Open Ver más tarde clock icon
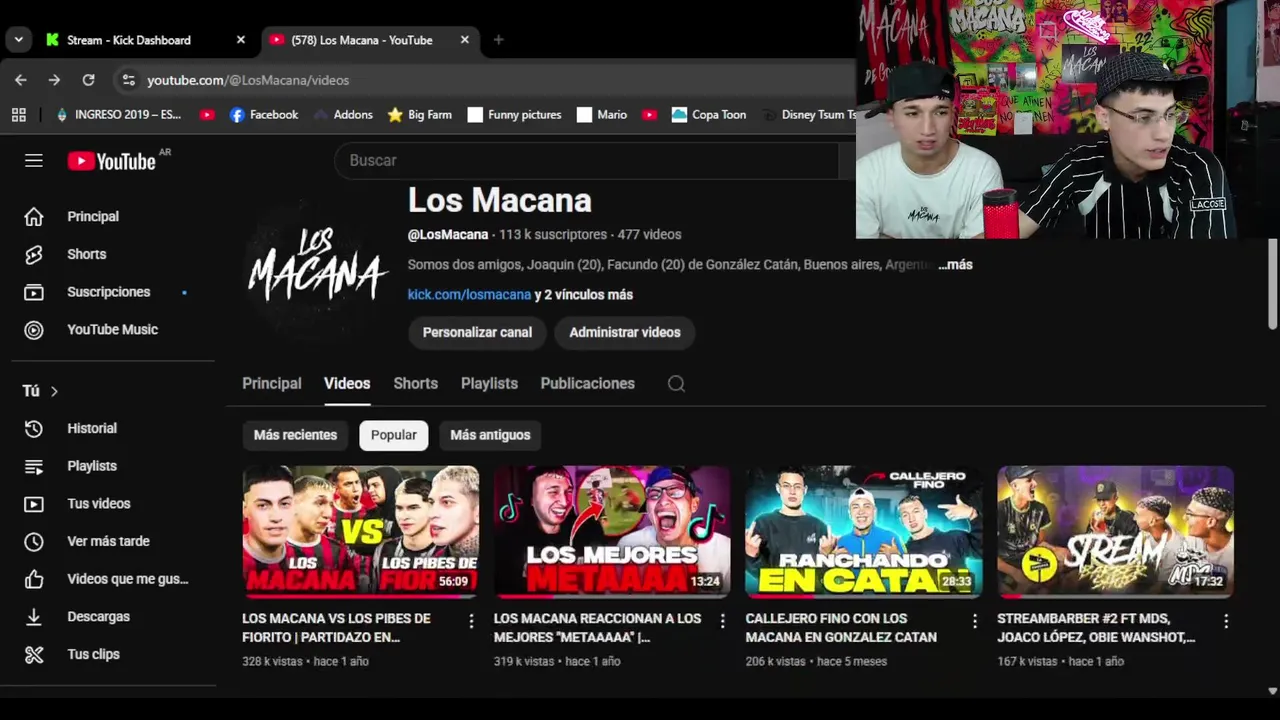Image resolution: width=1280 pixels, height=720 pixels. point(34,542)
